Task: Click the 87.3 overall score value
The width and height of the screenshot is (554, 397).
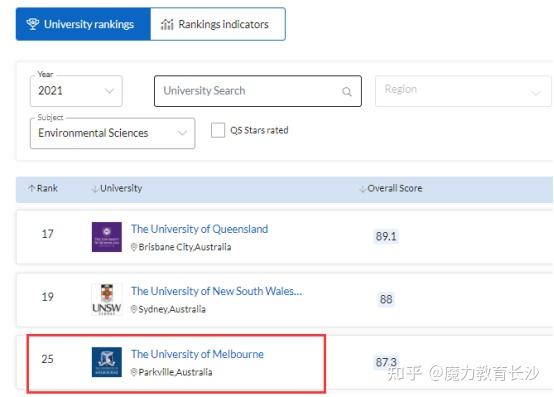Action: click(x=386, y=362)
